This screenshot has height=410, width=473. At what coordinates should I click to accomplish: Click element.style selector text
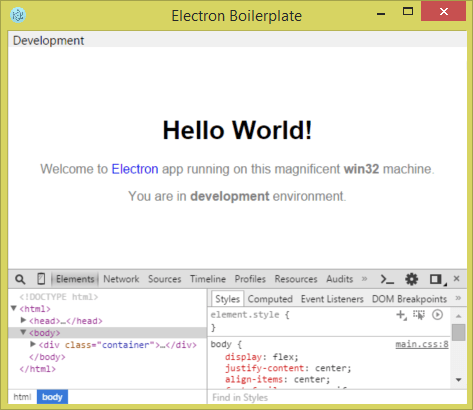click(x=245, y=314)
